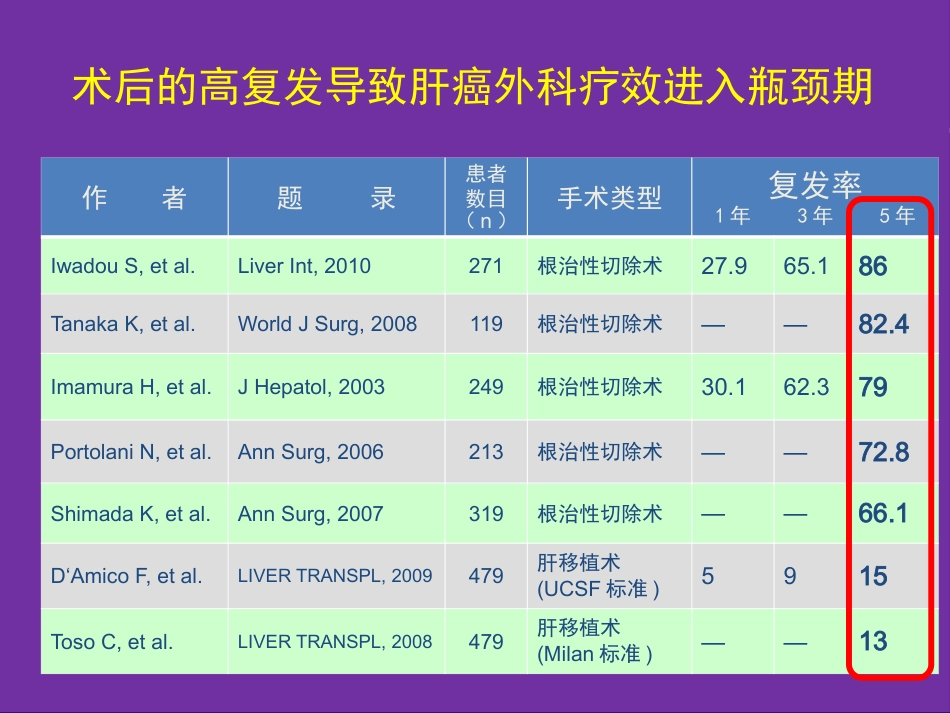Viewport: 950px width, 713px height.
Task: Click the Ann Surg, 2006 citation
Action: tap(310, 452)
